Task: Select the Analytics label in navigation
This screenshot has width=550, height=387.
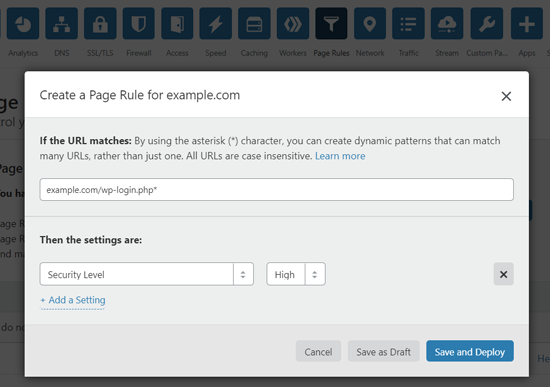Action: pyautogui.click(x=23, y=53)
